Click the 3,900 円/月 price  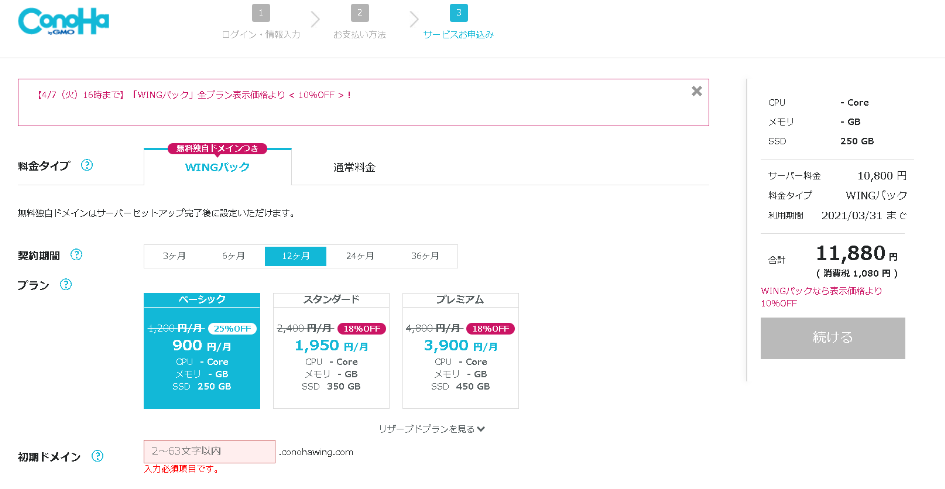[x=460, y=345]
